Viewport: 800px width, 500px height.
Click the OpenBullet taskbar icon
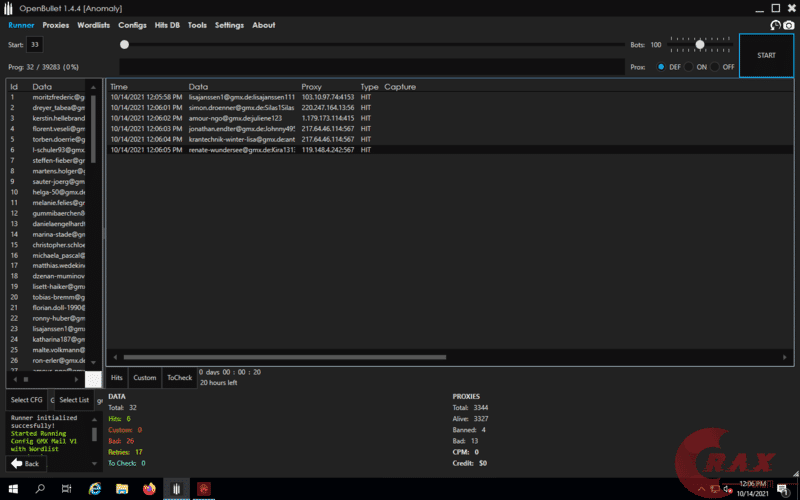(176, 489)
